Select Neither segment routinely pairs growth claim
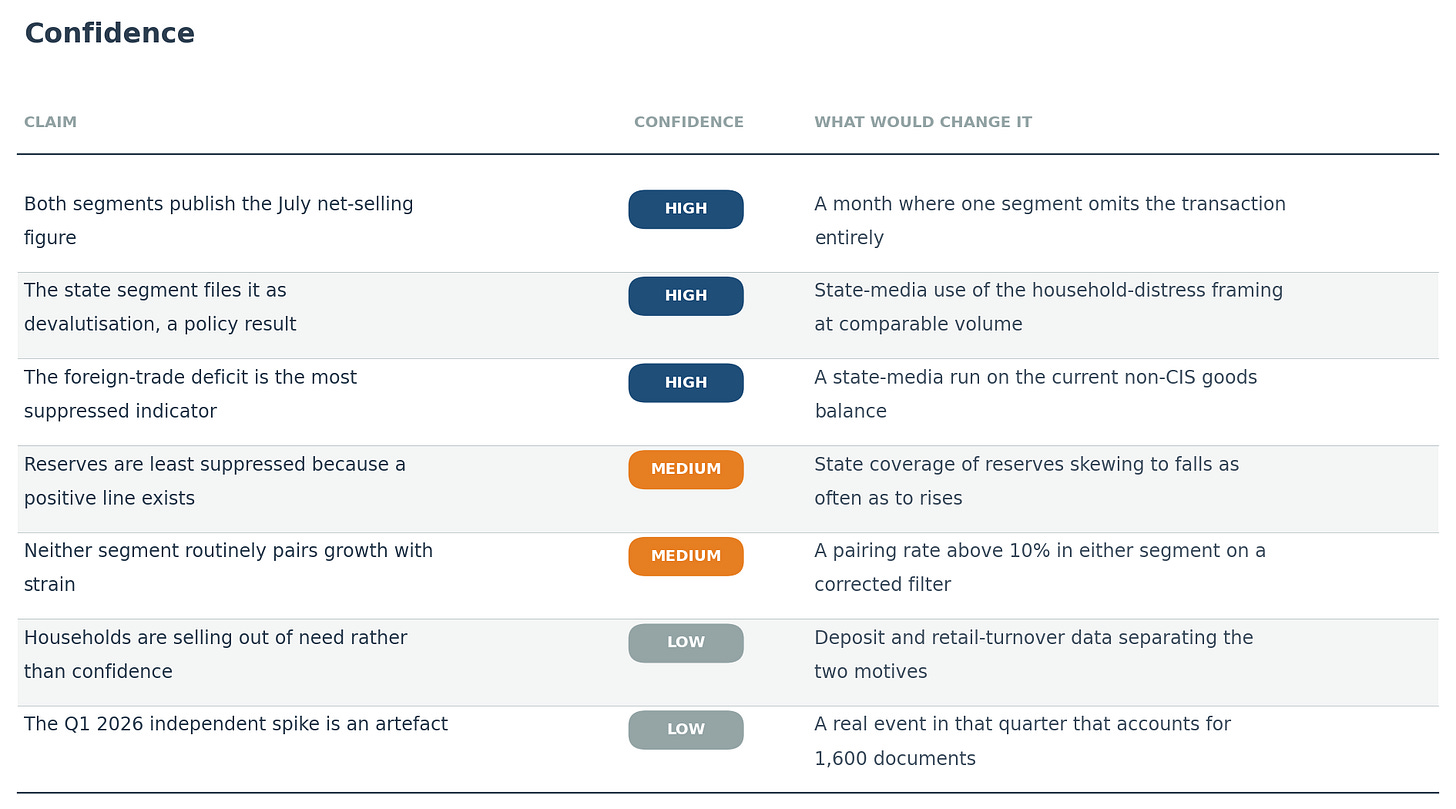The image size is (1456, 809). pos(229,568)
